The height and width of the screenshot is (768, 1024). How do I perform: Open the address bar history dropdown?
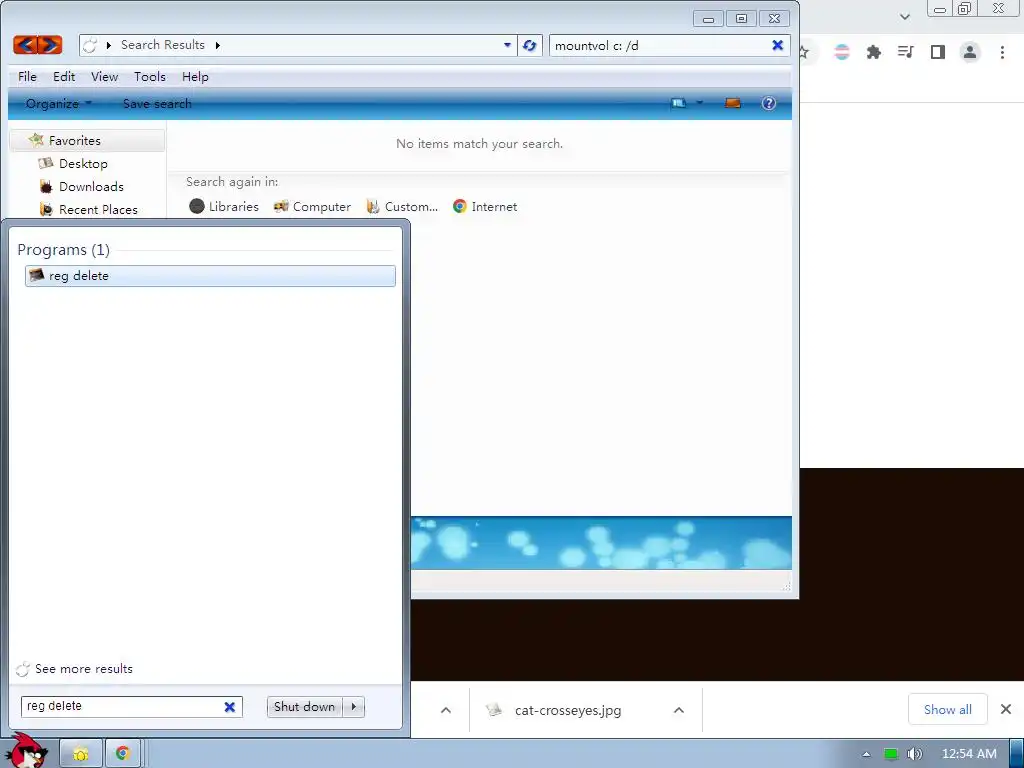click(x=507, y=45)
